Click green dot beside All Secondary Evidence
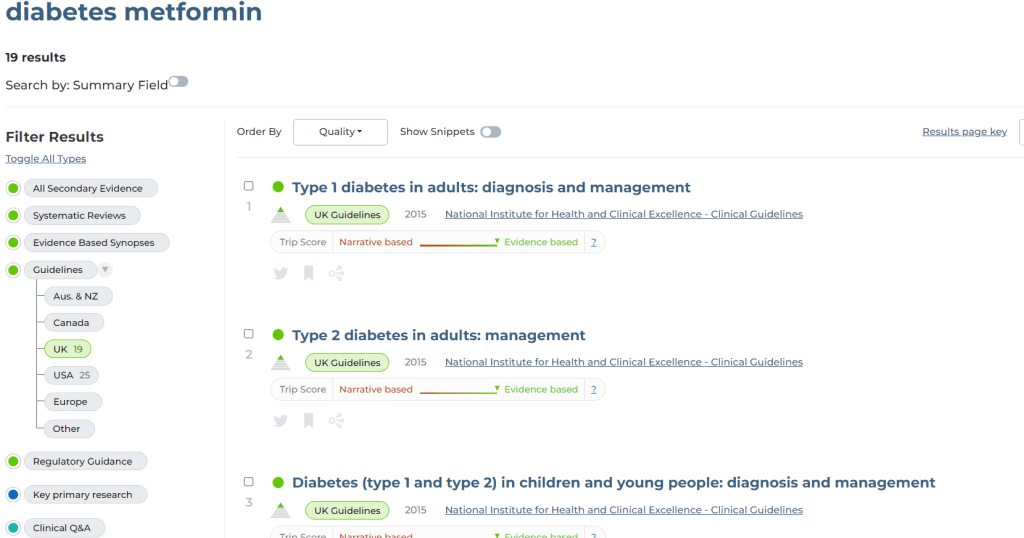This screenshot has height=538, width=1024. pos(13,188)
